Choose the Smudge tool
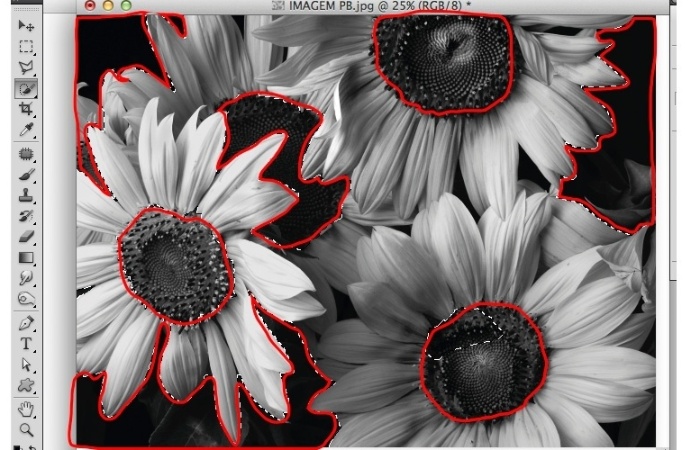Viewport: 700px width, 450px height. coord(26,278)
